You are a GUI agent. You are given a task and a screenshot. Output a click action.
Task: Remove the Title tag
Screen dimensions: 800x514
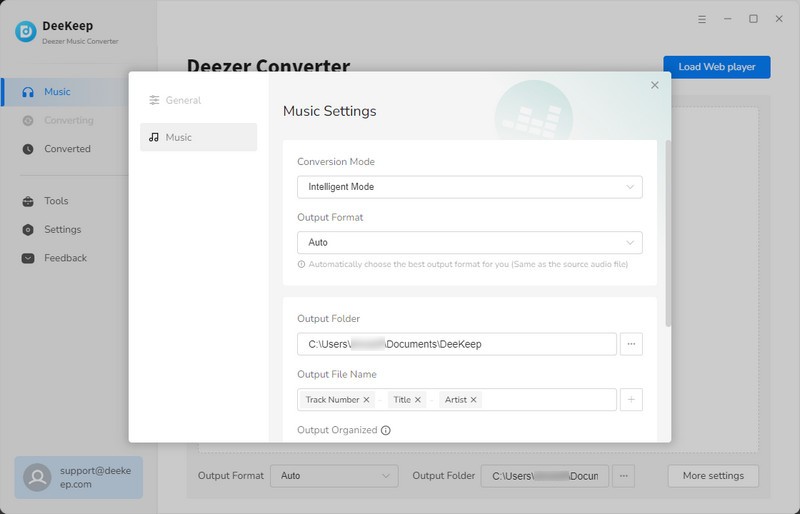418,400
